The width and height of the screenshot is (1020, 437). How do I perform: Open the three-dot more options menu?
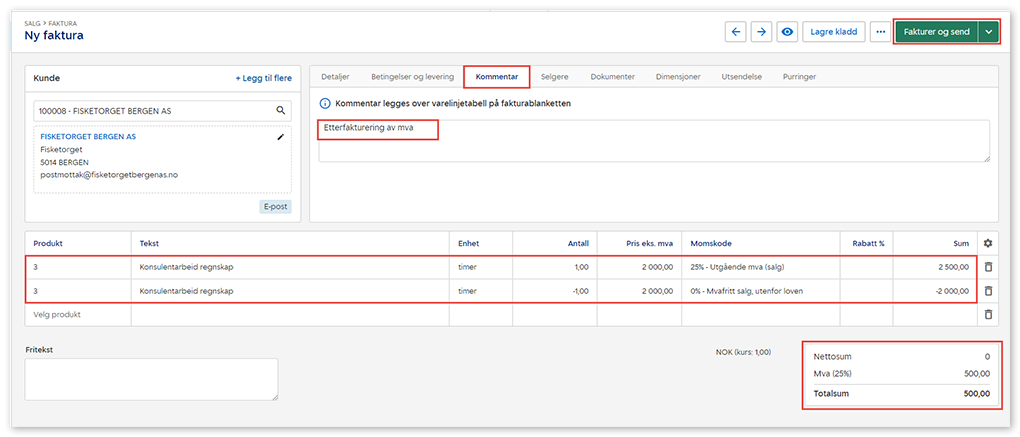click(x=880, y=32)
